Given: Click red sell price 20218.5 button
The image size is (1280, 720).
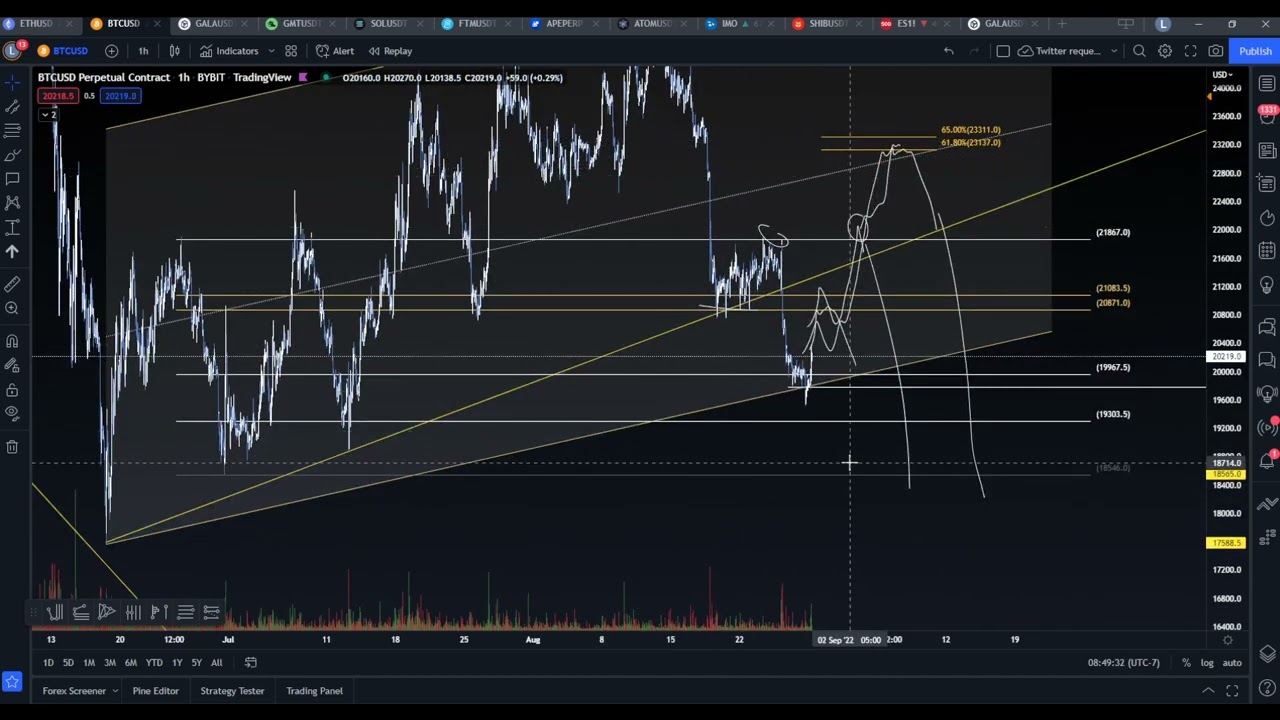Looking at the screenshot, I should [x=58, y=96].
